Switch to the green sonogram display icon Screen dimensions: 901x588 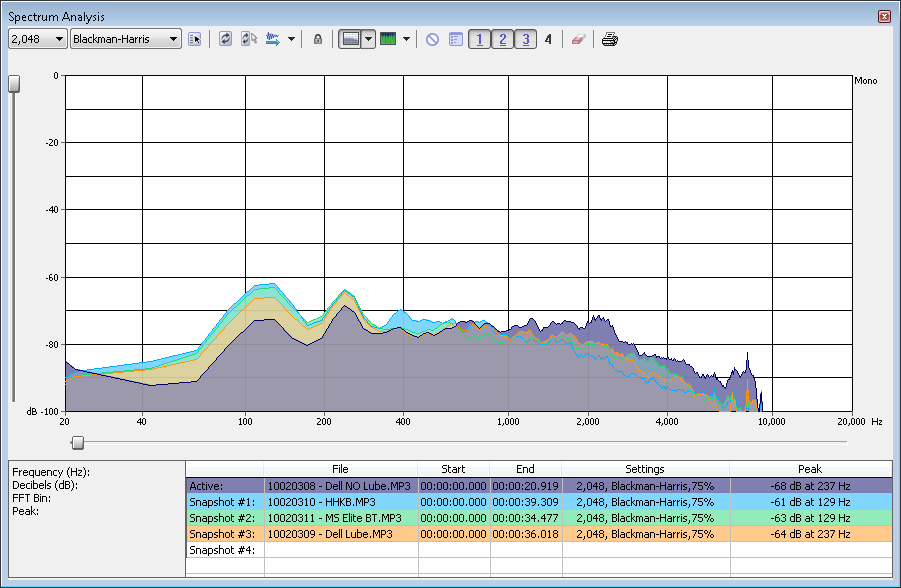tap(388, 39)
